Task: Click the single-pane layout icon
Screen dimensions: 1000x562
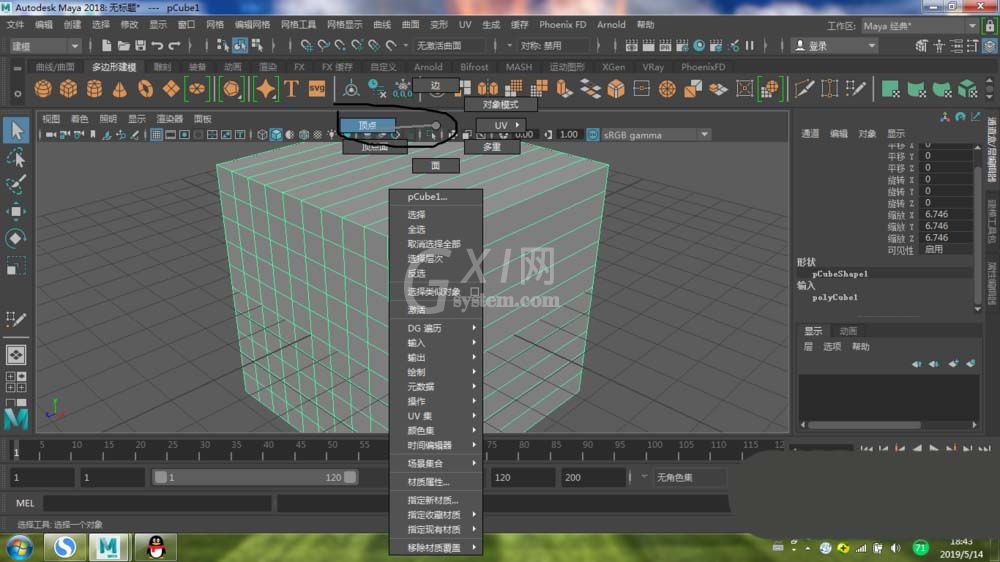Action: click(x=16, y=355)
